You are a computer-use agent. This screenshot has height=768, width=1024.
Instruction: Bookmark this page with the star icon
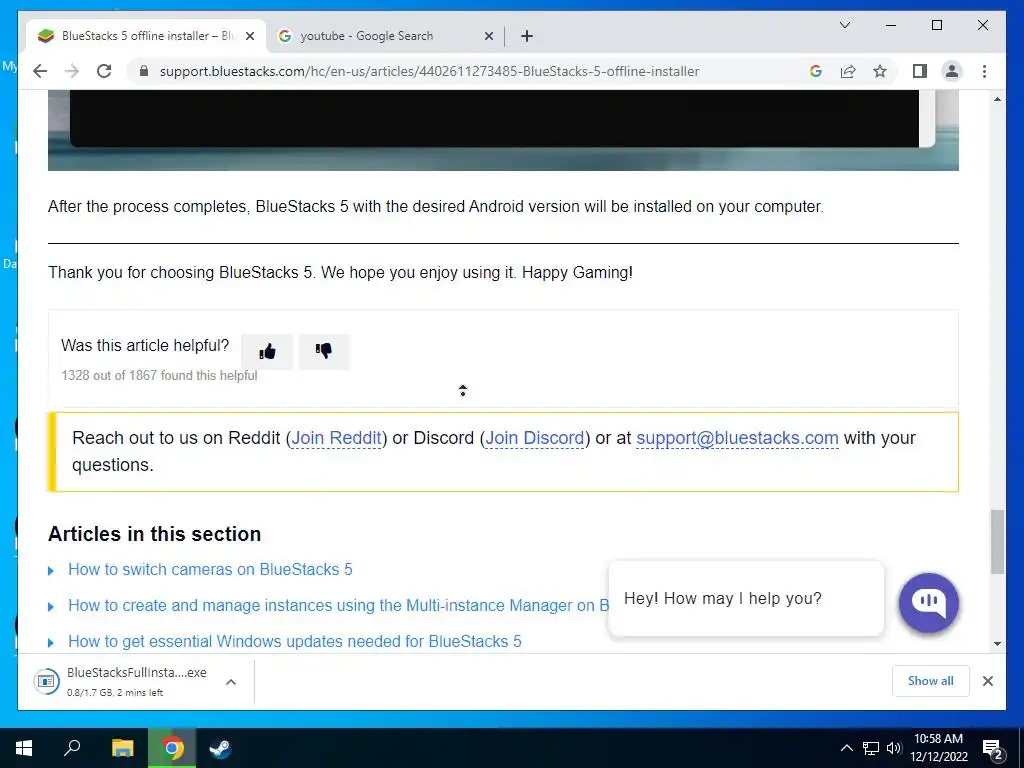coord(880,71)
